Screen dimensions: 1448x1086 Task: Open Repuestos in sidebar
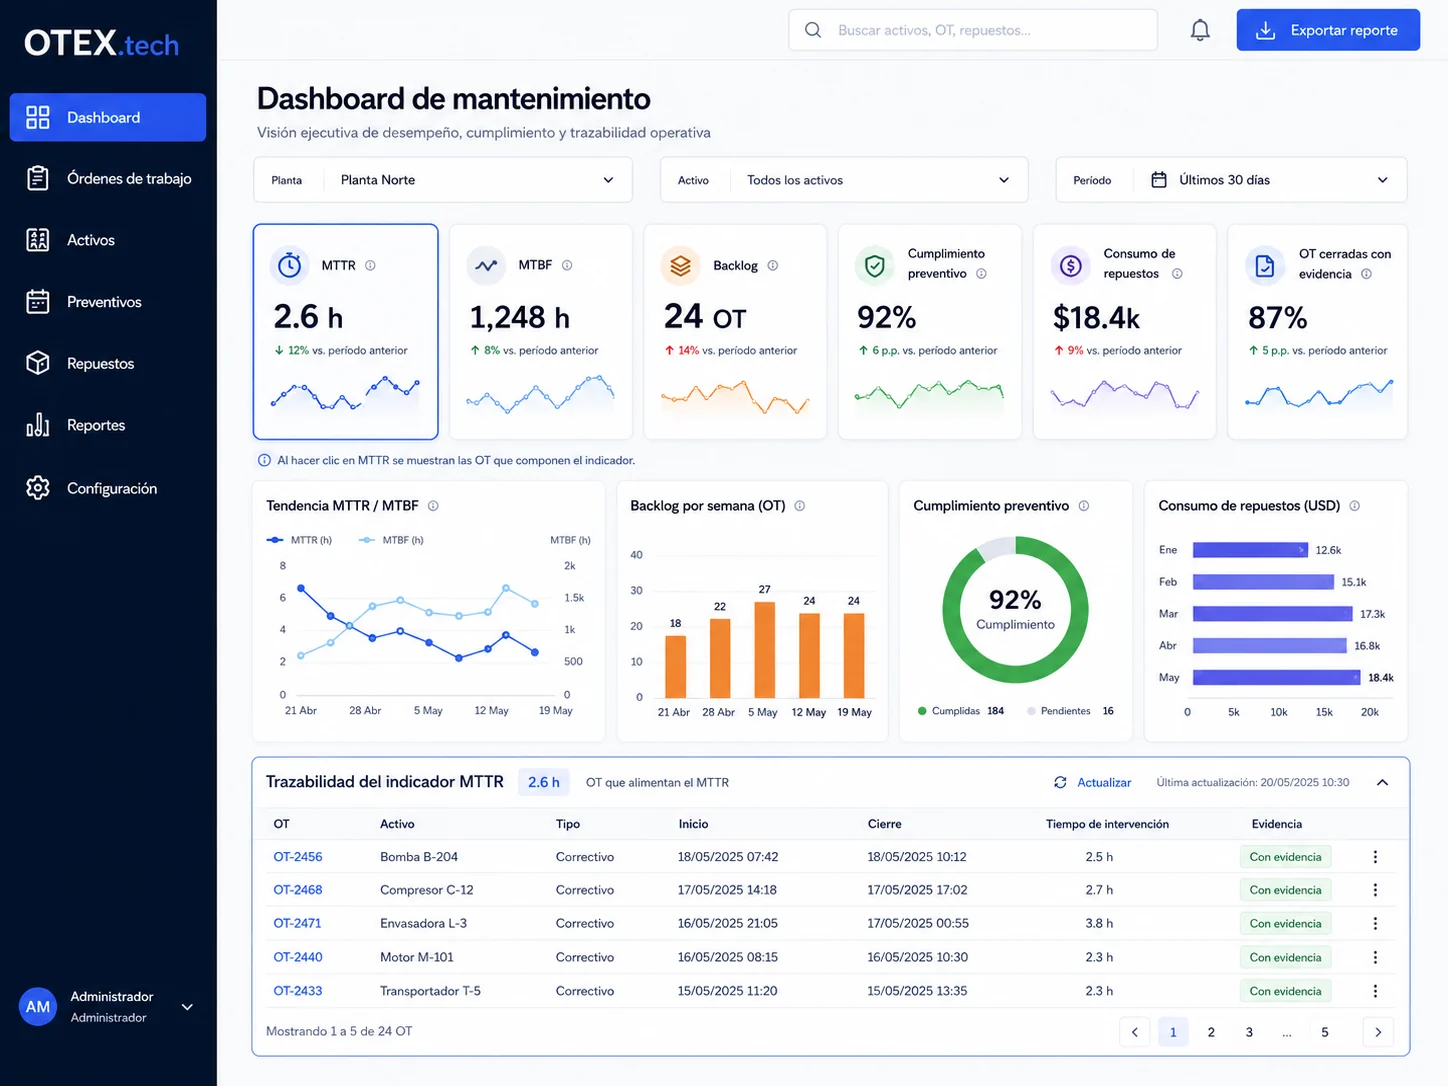coord(108,363)
